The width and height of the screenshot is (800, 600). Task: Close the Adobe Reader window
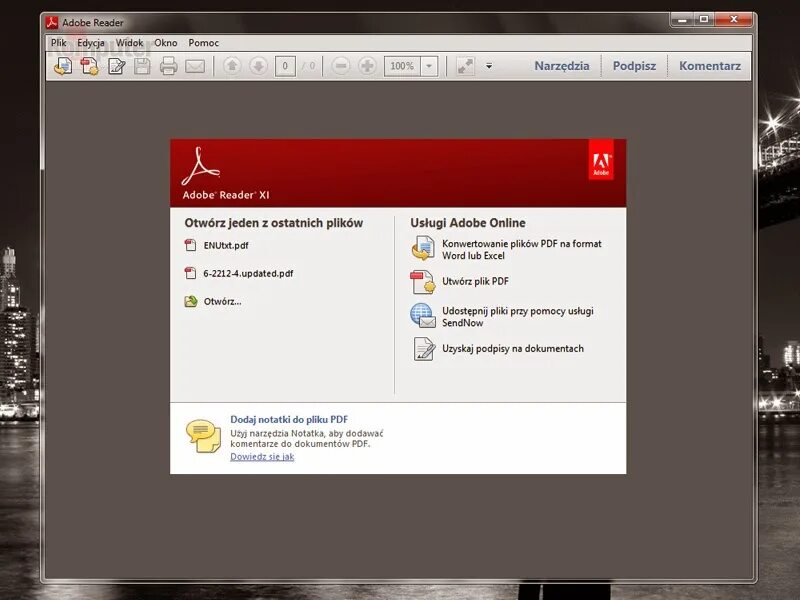click(734, 20)
